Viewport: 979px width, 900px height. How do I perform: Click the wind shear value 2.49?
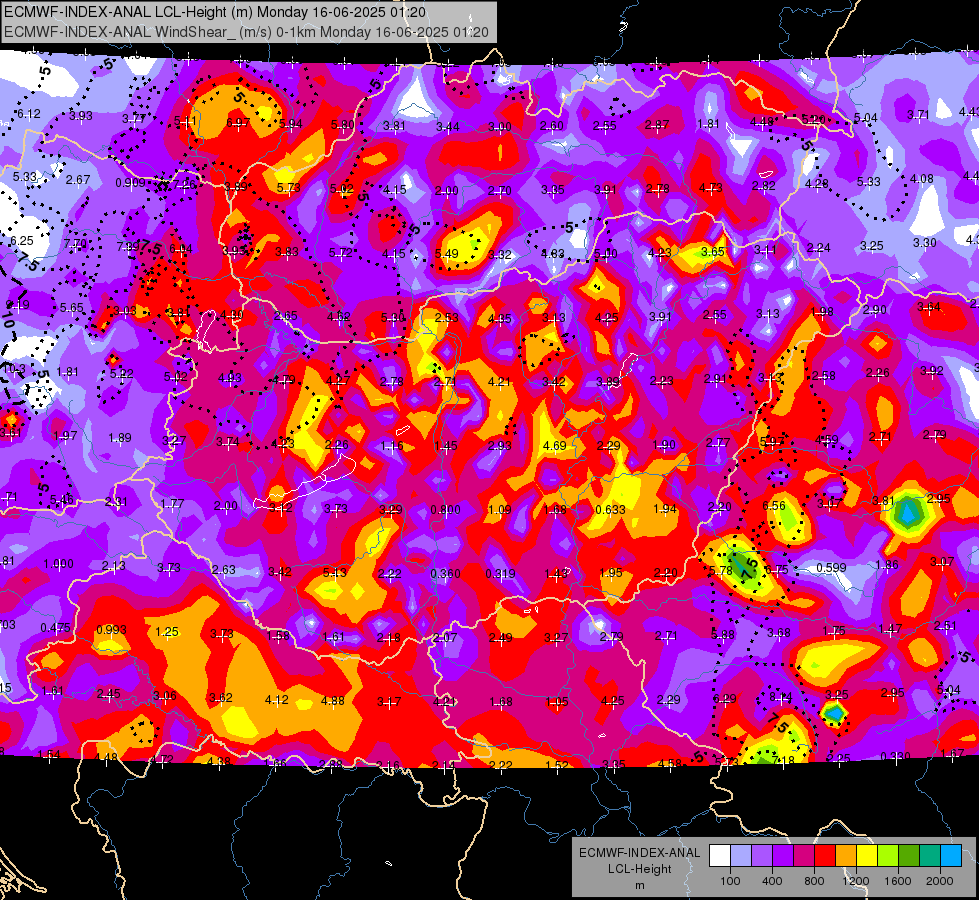pyautogui.click(x=500, y=638)
